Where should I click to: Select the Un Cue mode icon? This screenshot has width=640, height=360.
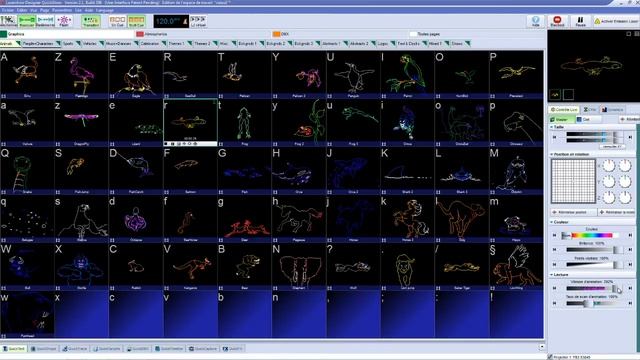click(118, 21)
